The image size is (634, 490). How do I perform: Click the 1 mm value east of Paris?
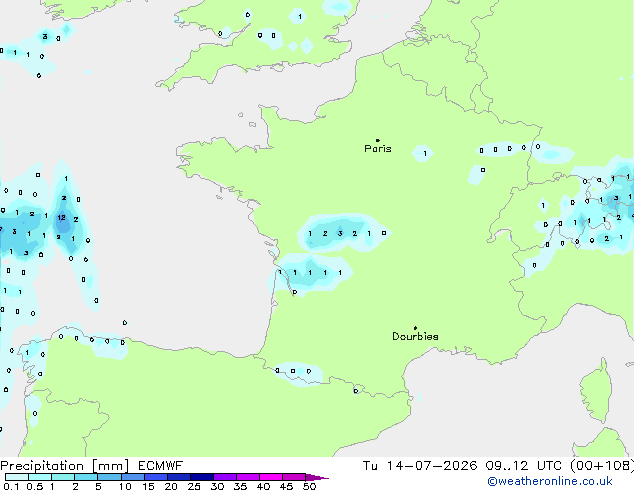pyautogui.click(x=425, y=154)
